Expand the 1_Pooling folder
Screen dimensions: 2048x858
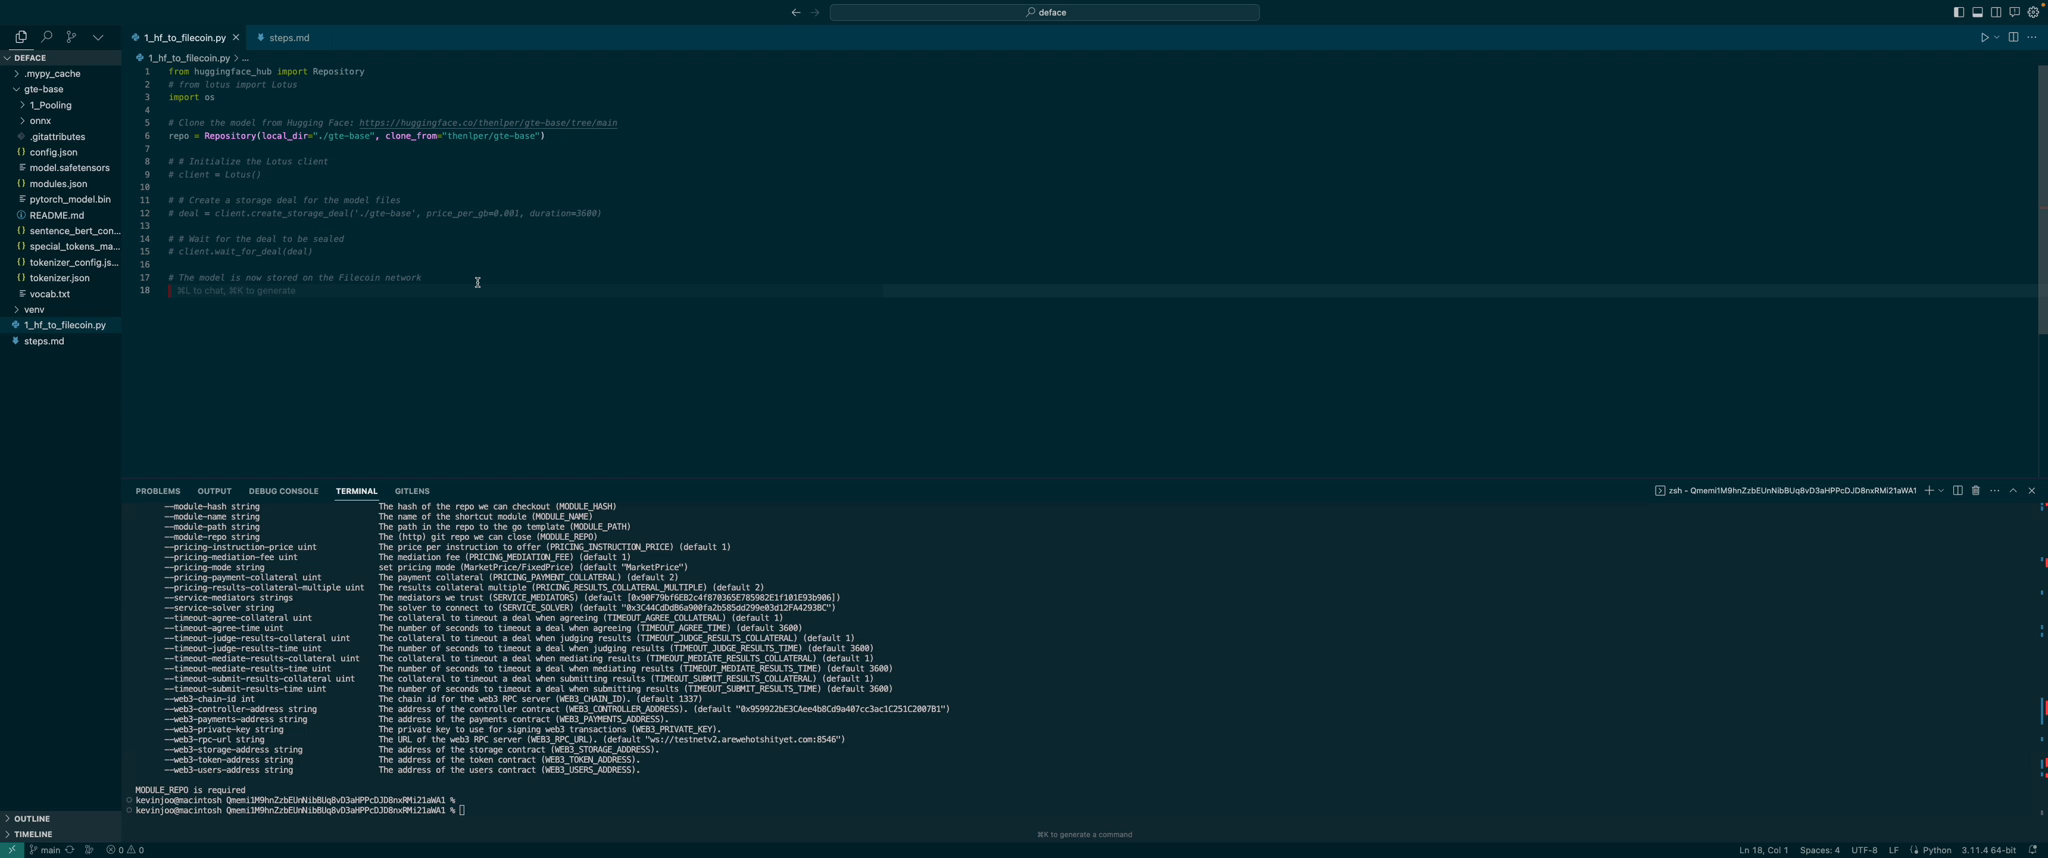(60, 105)
